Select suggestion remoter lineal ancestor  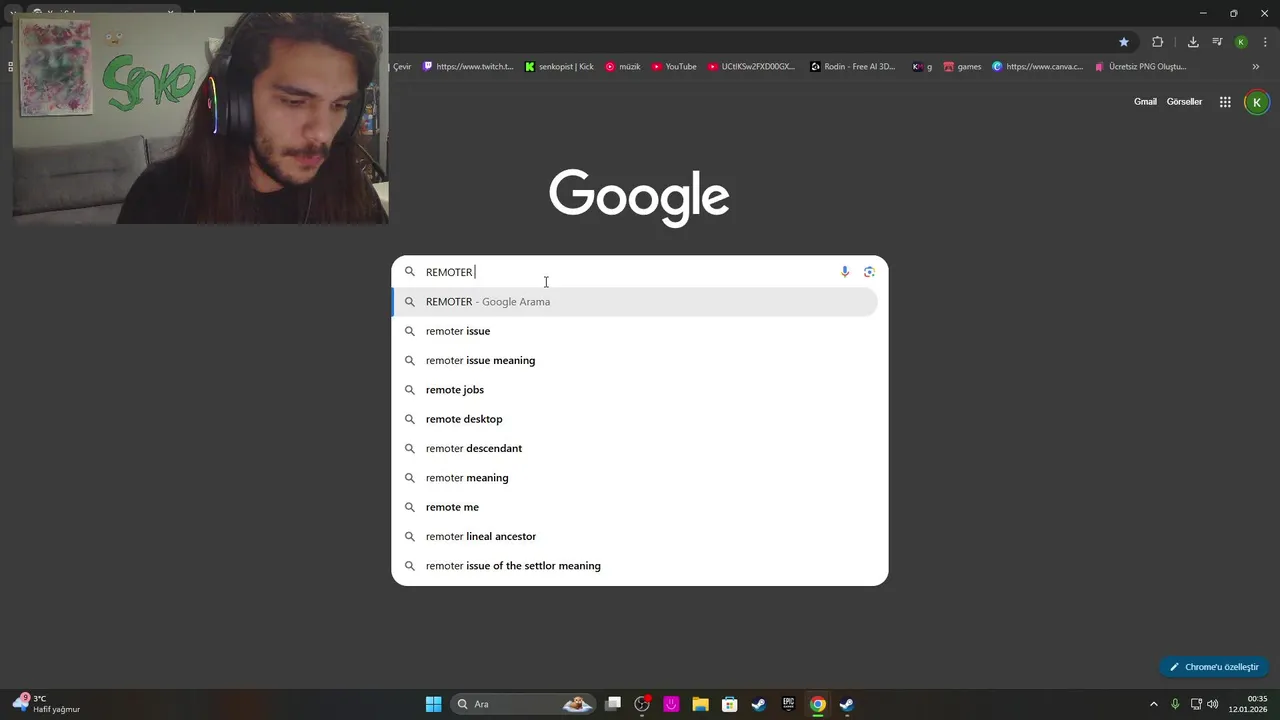[x=640, y=536]
